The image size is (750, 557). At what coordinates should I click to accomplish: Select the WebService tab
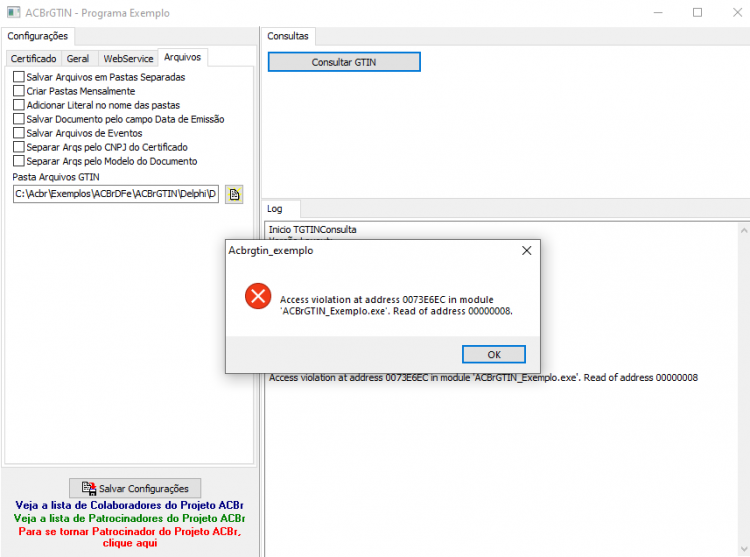[128, 58]
